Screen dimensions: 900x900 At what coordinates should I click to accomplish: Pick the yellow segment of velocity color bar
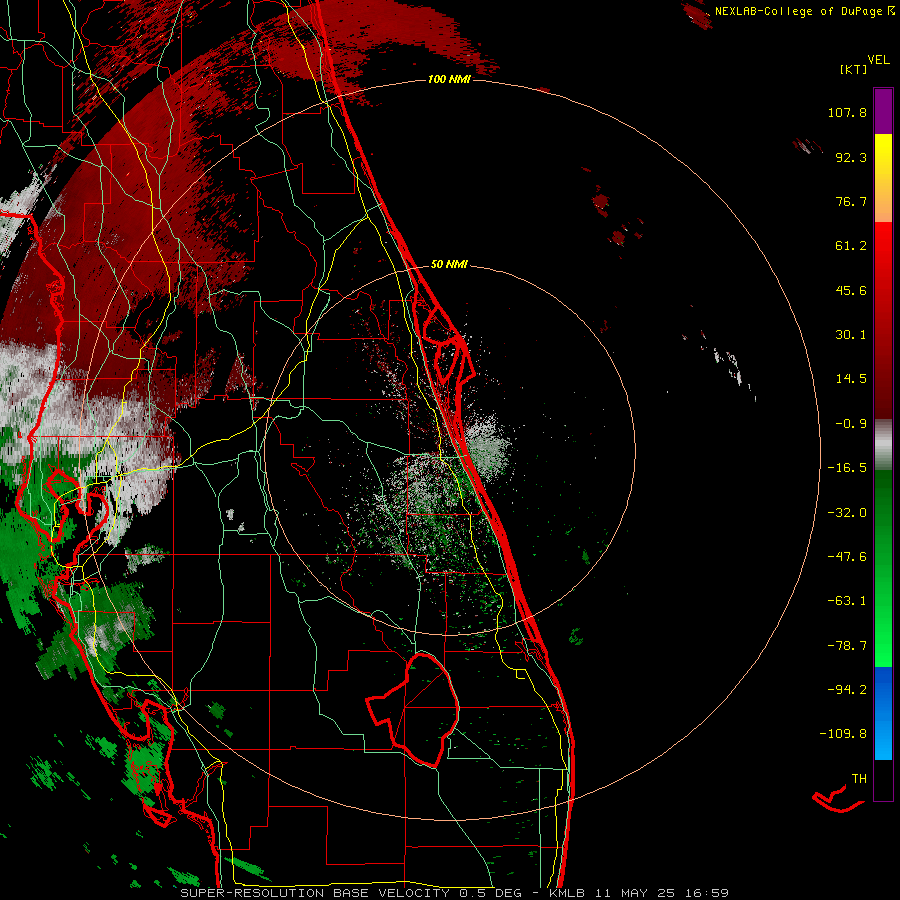click(883, 178)
